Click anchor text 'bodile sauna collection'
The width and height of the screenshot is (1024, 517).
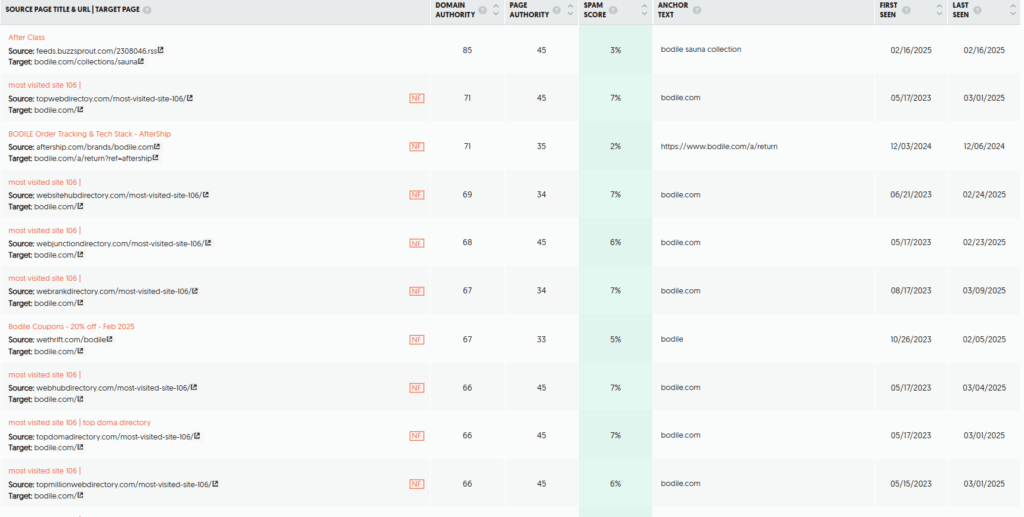coord(701,50)
